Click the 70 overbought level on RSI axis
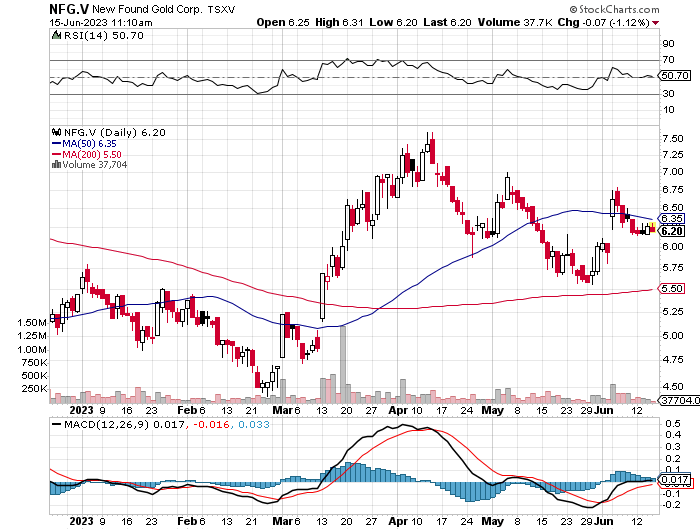The width and height of the screenshot is (700, 530). coord(668,60)
